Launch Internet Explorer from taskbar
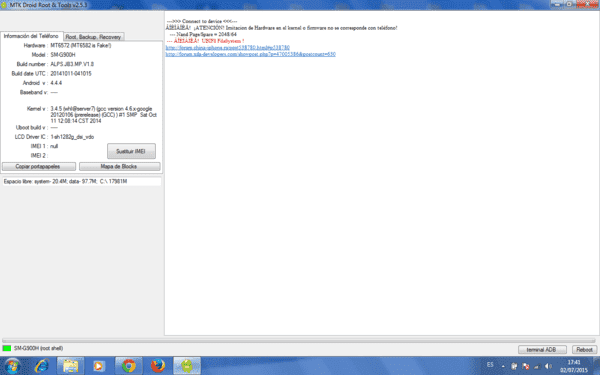 pyautogui.click(x=42, y=366)
